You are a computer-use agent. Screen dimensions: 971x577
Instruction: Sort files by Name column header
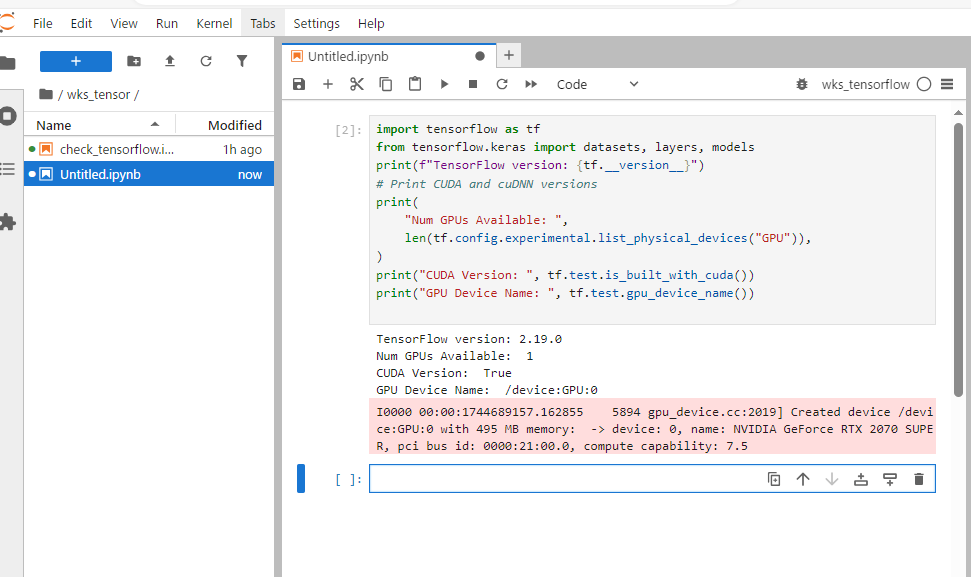(99, 125)
